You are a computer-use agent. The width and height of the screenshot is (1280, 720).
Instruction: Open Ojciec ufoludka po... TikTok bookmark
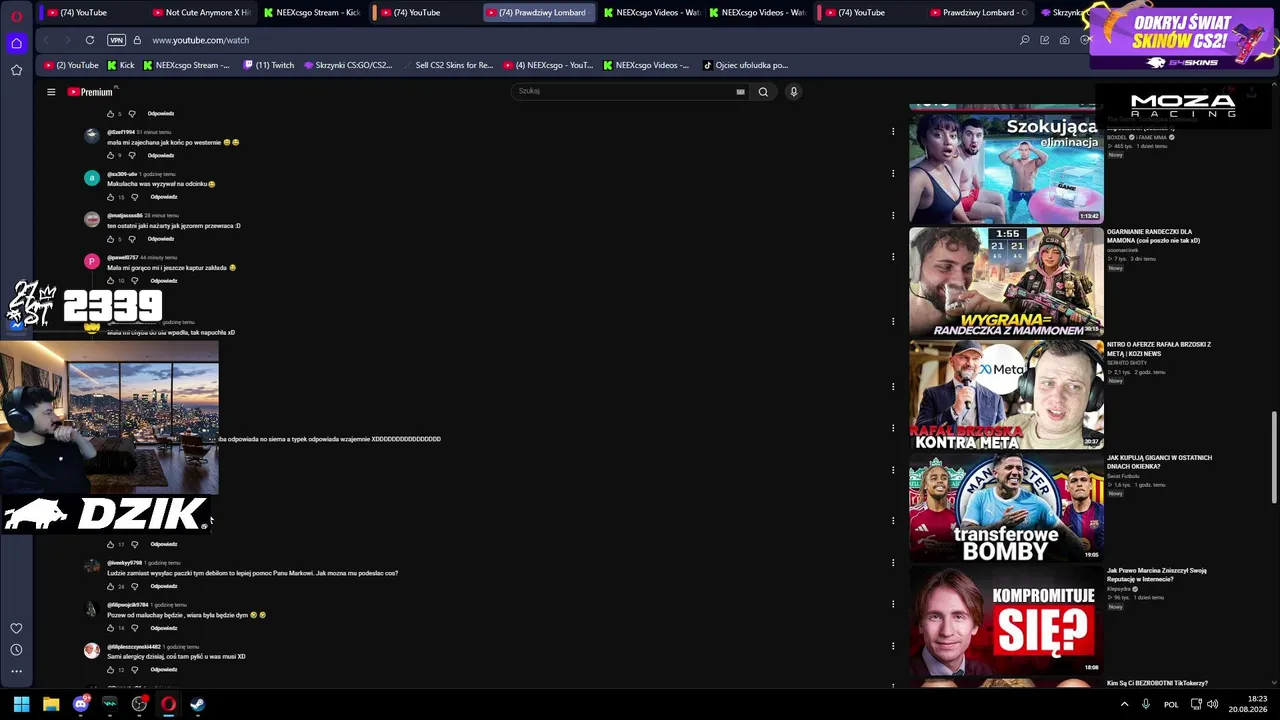tap(745, 65)
